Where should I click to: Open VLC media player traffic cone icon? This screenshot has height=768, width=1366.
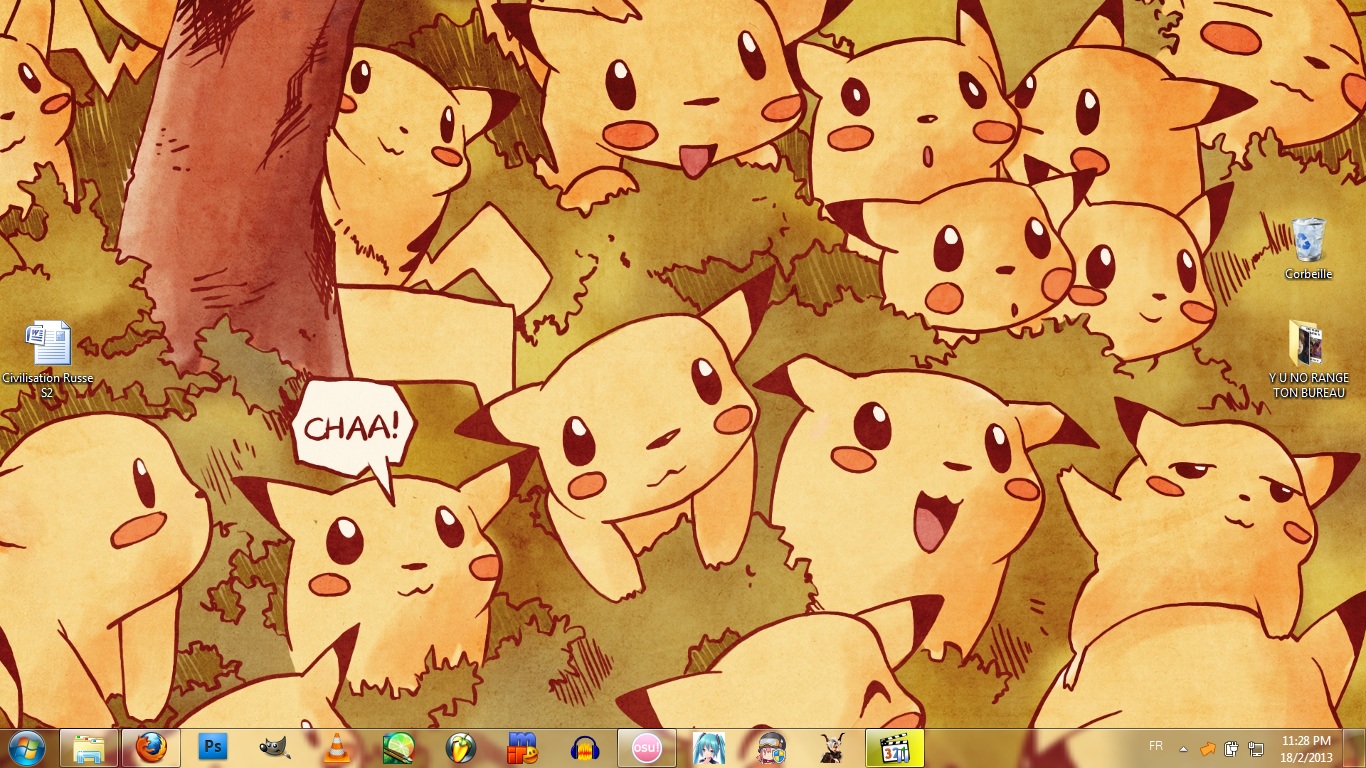(337, 748)
